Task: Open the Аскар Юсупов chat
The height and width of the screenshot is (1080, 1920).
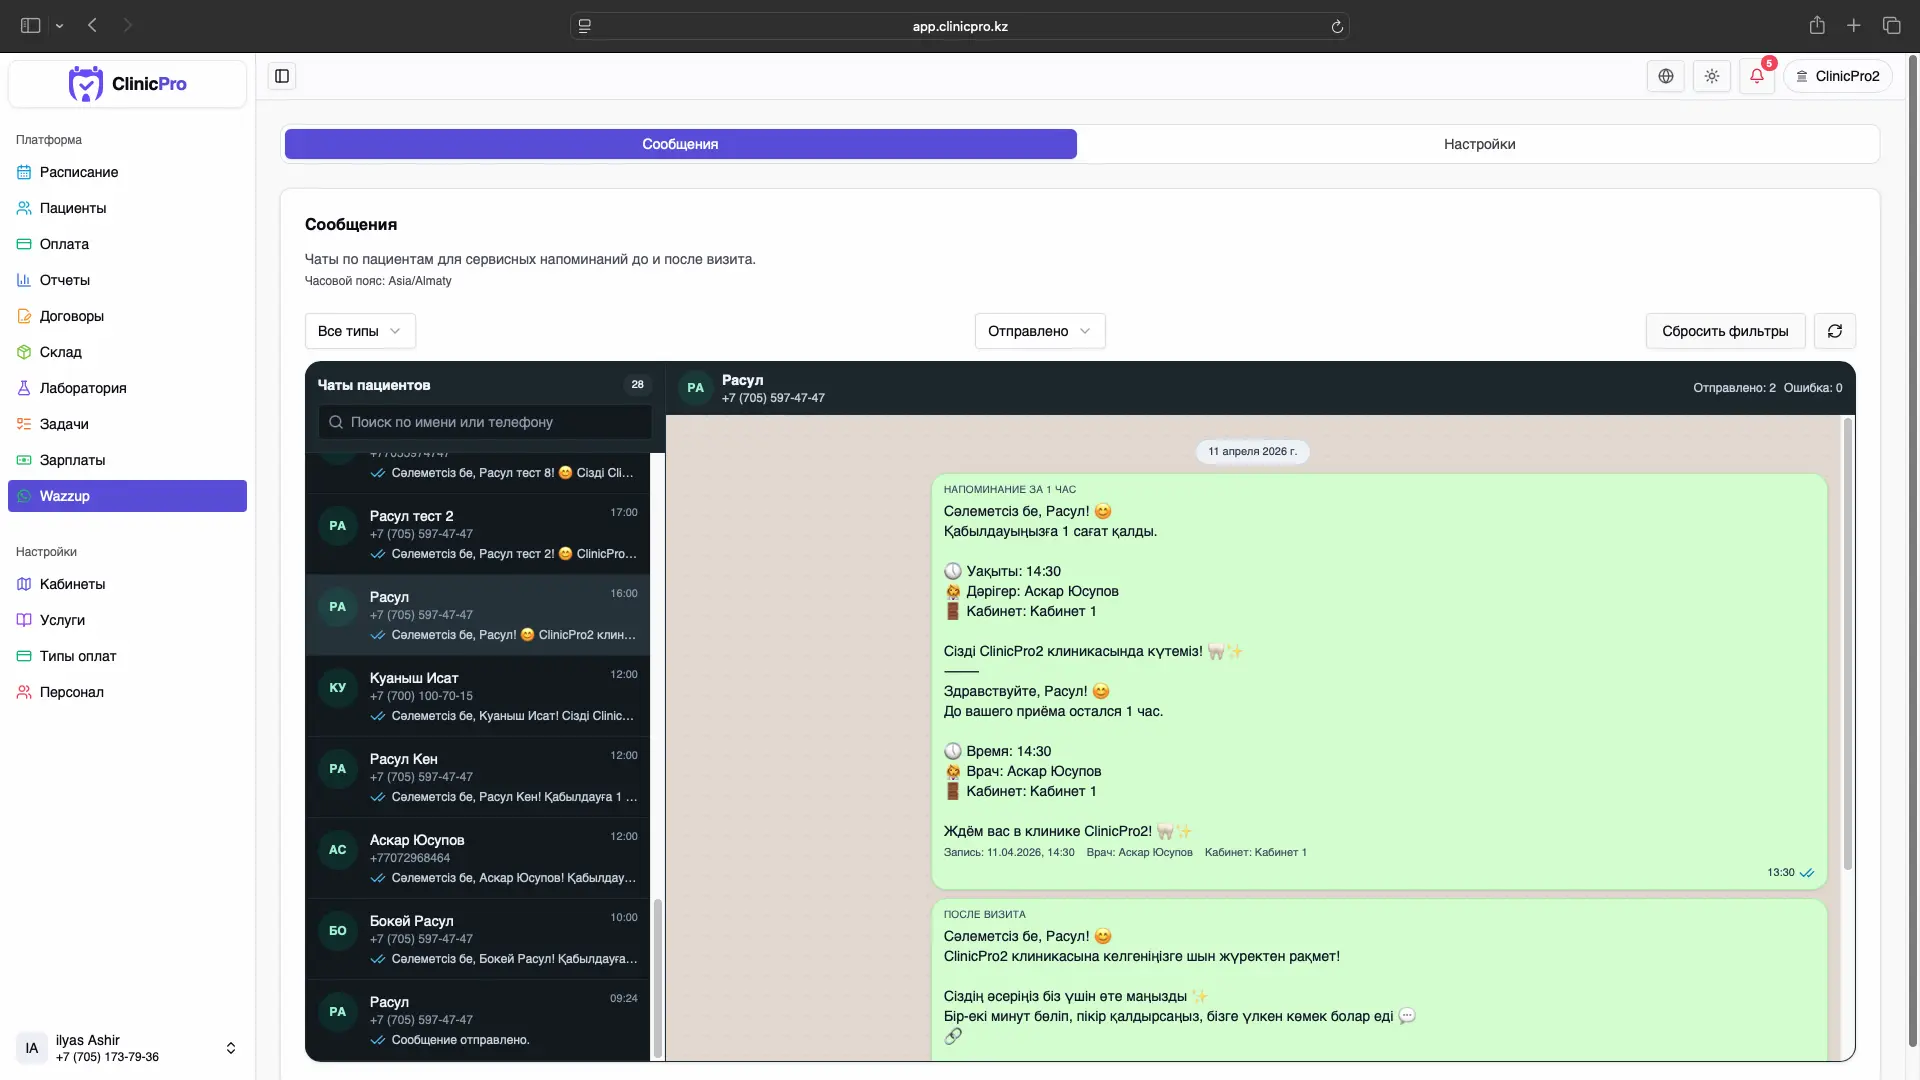Action: point(478,858)
